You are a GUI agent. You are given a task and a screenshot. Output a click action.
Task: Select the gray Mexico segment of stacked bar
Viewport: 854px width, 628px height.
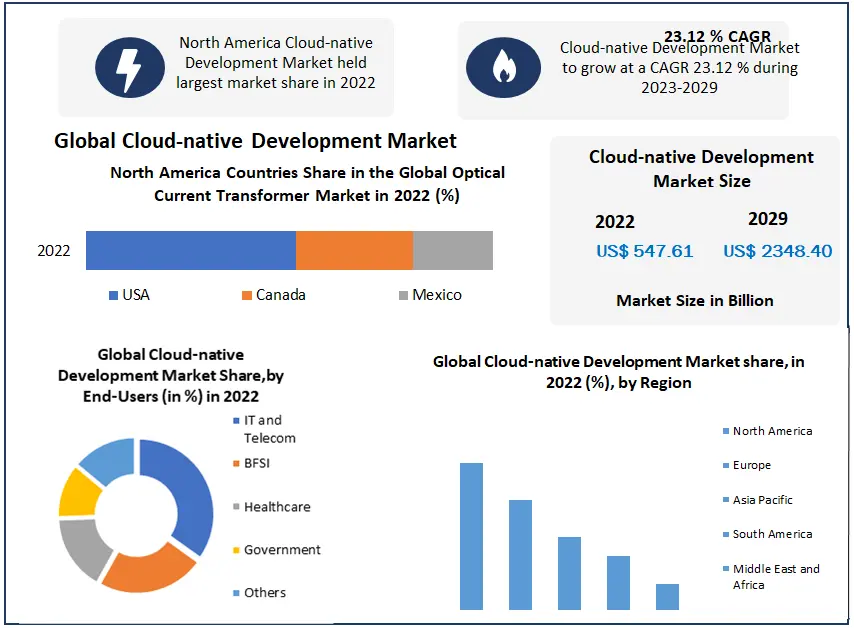tap(452, 250)
